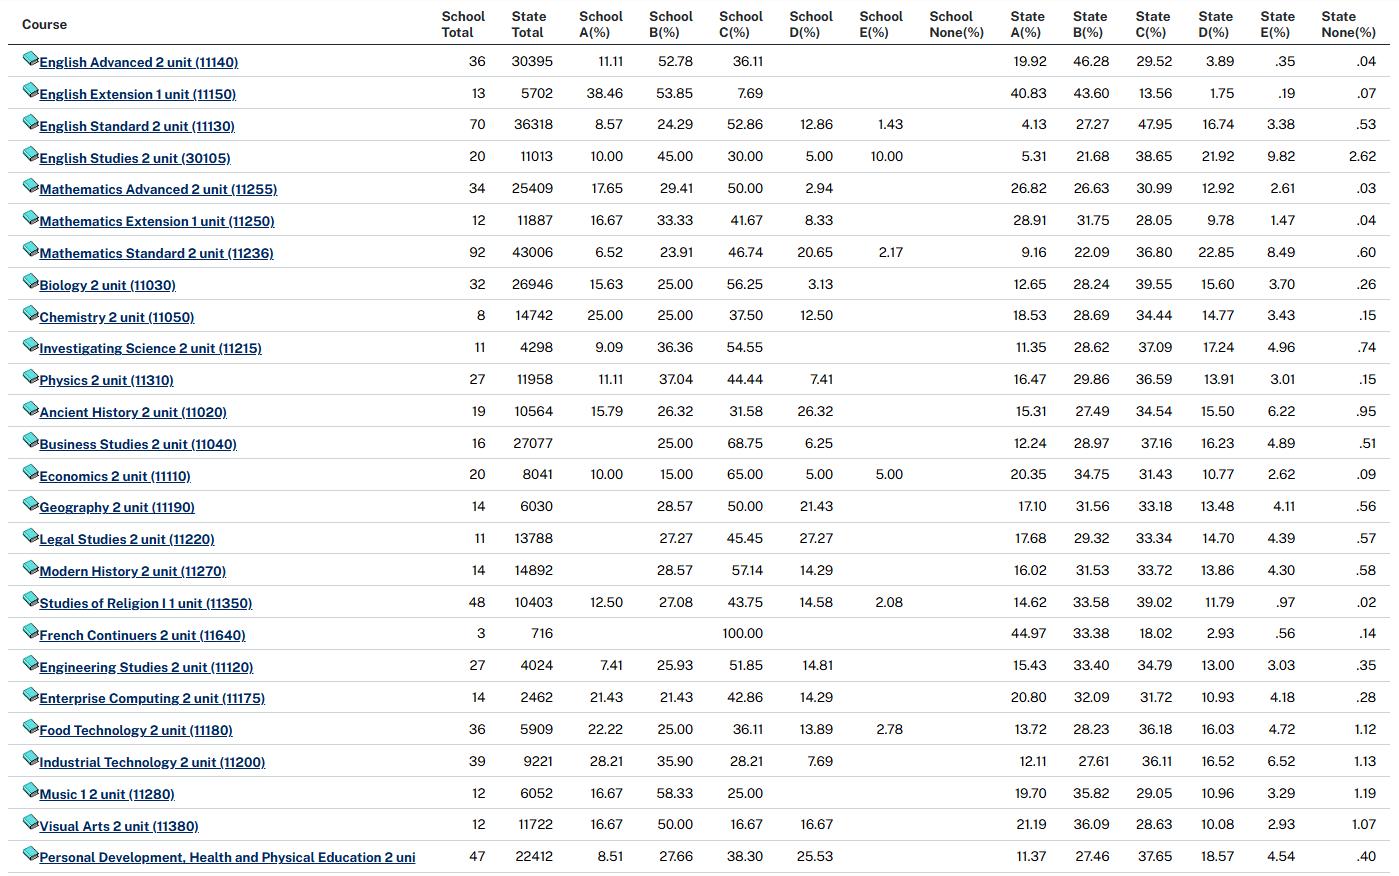1399x876 pixels.
Task: Click the book icon beside French Continuers
Action: click(x=30, y=633)
